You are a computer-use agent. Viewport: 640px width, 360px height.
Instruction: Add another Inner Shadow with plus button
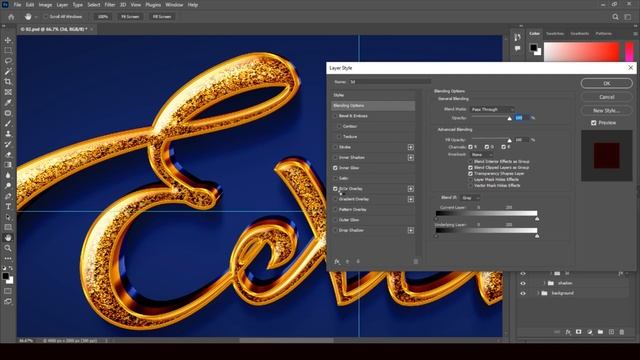(411, 158)
